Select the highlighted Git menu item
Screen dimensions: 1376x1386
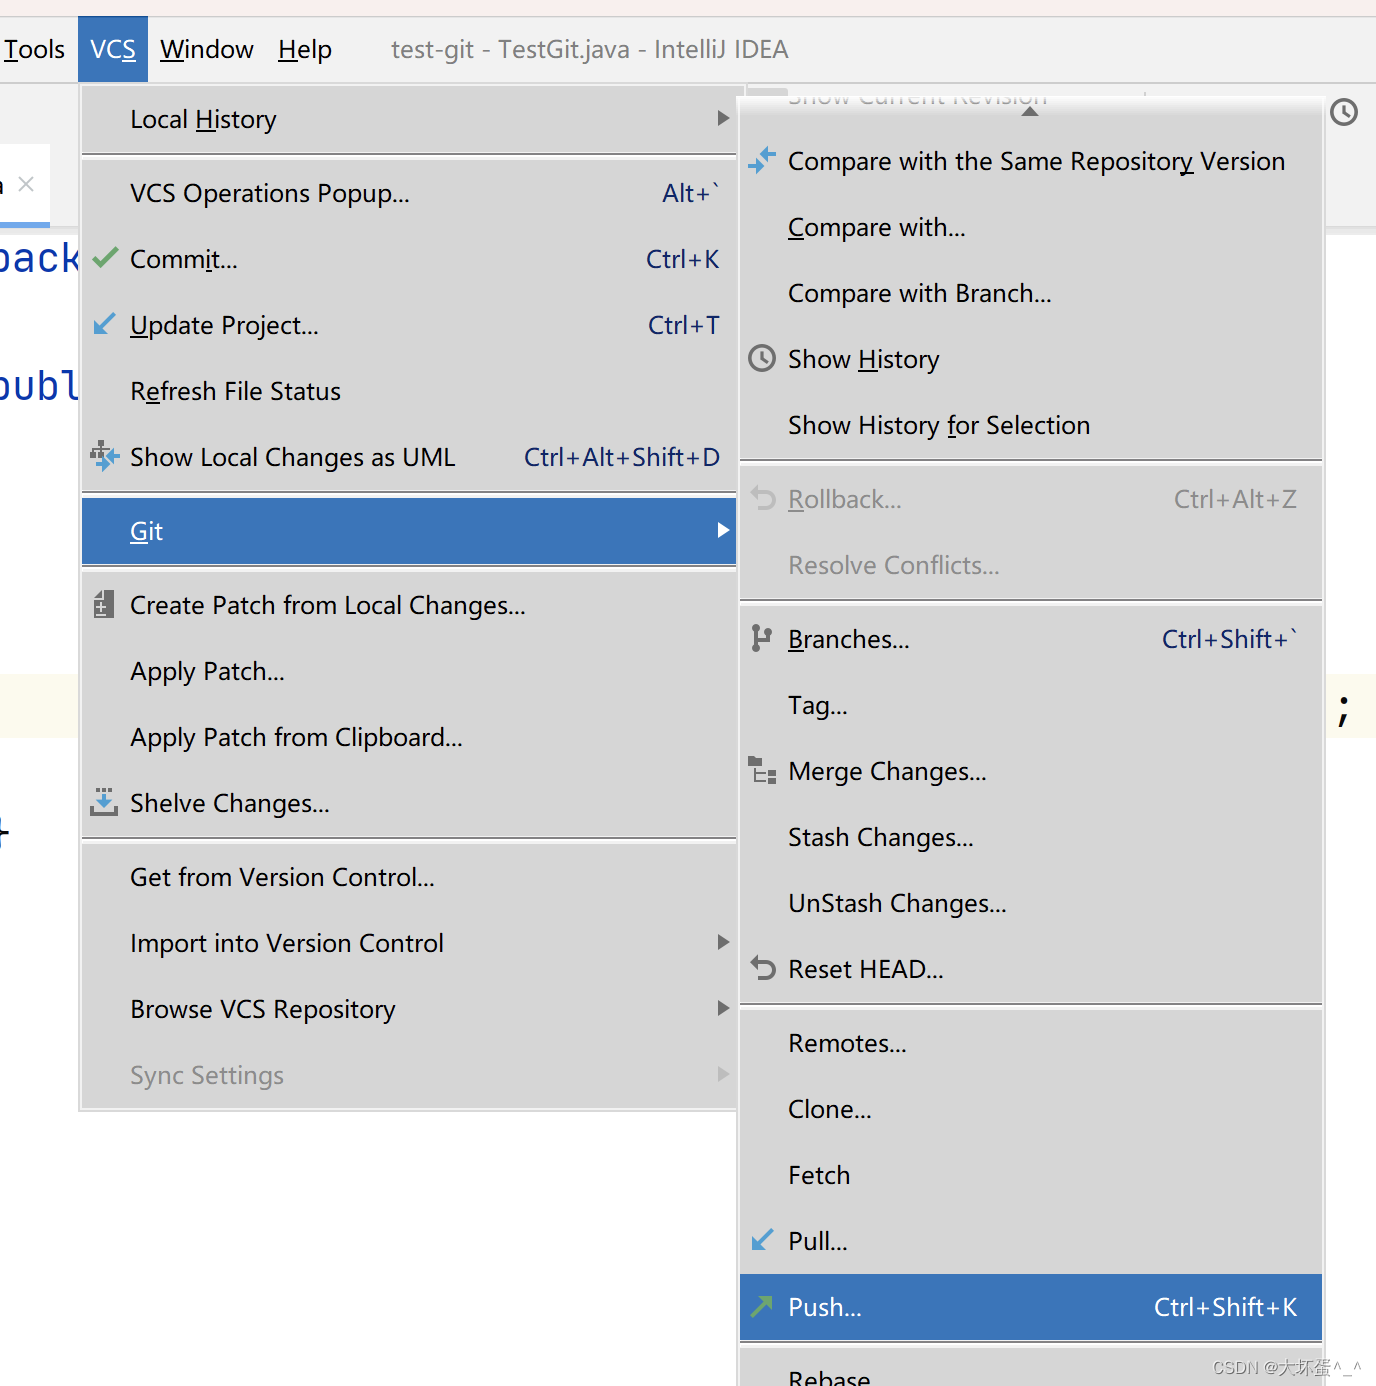coord(408,531)
